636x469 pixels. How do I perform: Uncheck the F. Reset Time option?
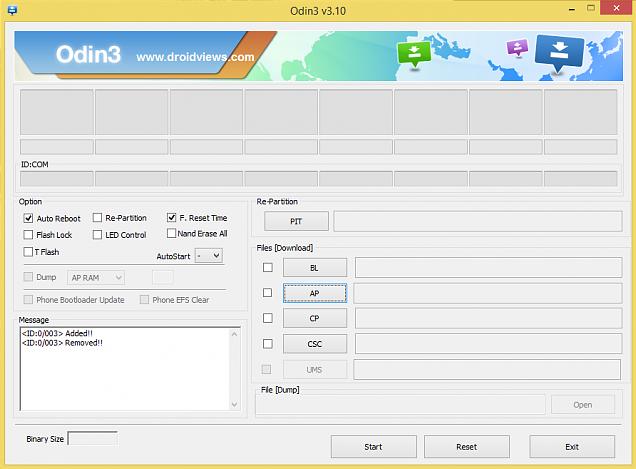171,217
